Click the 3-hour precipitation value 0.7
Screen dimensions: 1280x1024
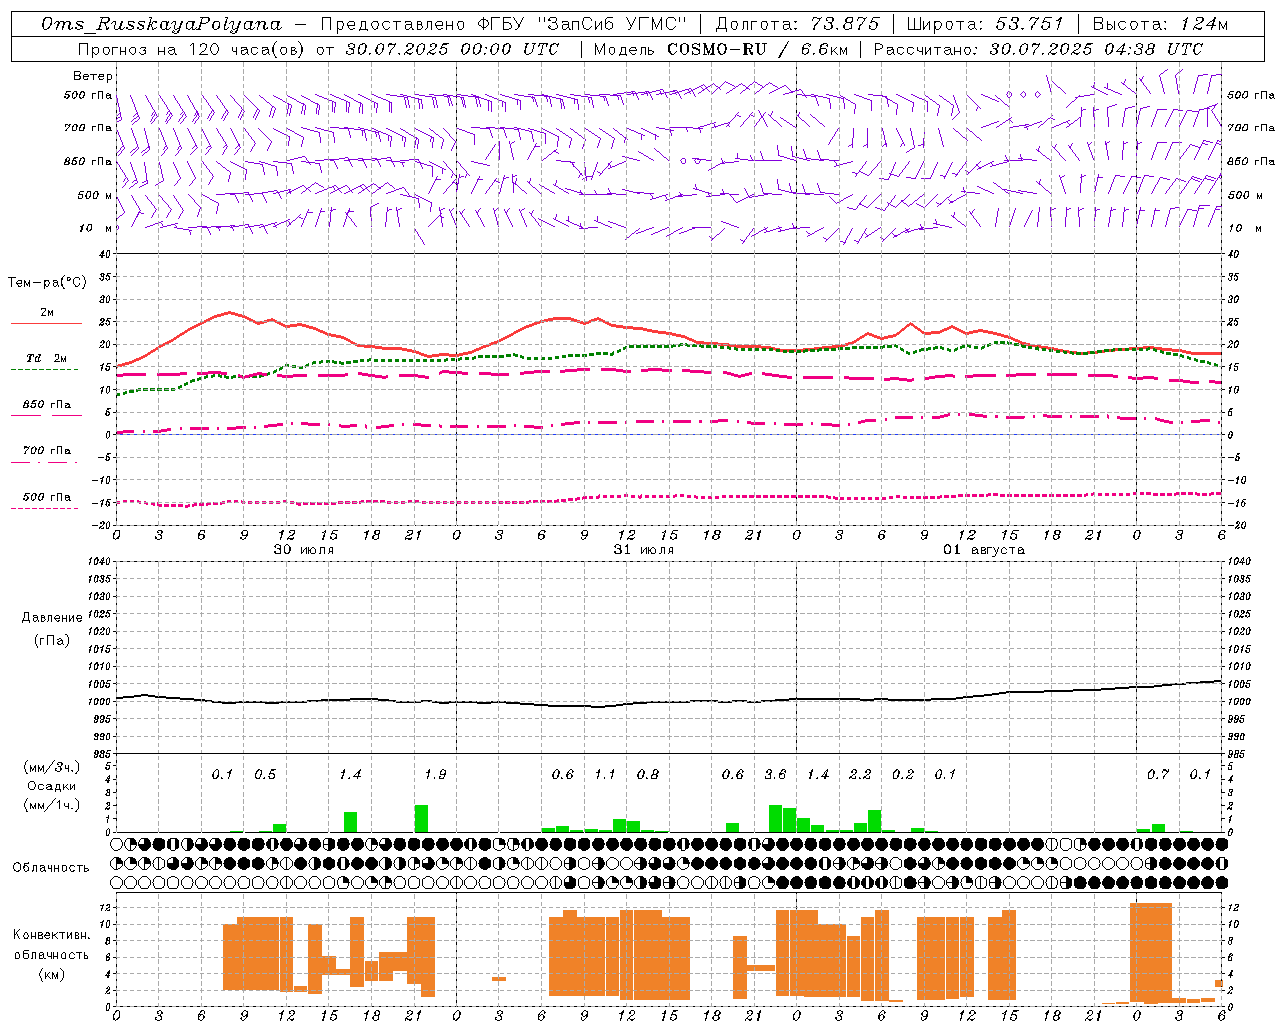pyautogui.click(x=1158, y=774)
